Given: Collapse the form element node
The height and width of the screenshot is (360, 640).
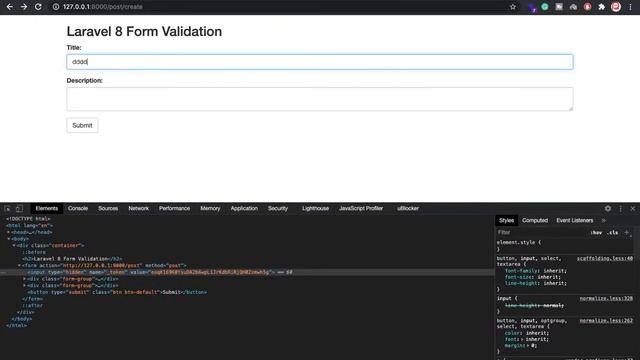Looking at the screenshot, I should click(x=19, y=266).
